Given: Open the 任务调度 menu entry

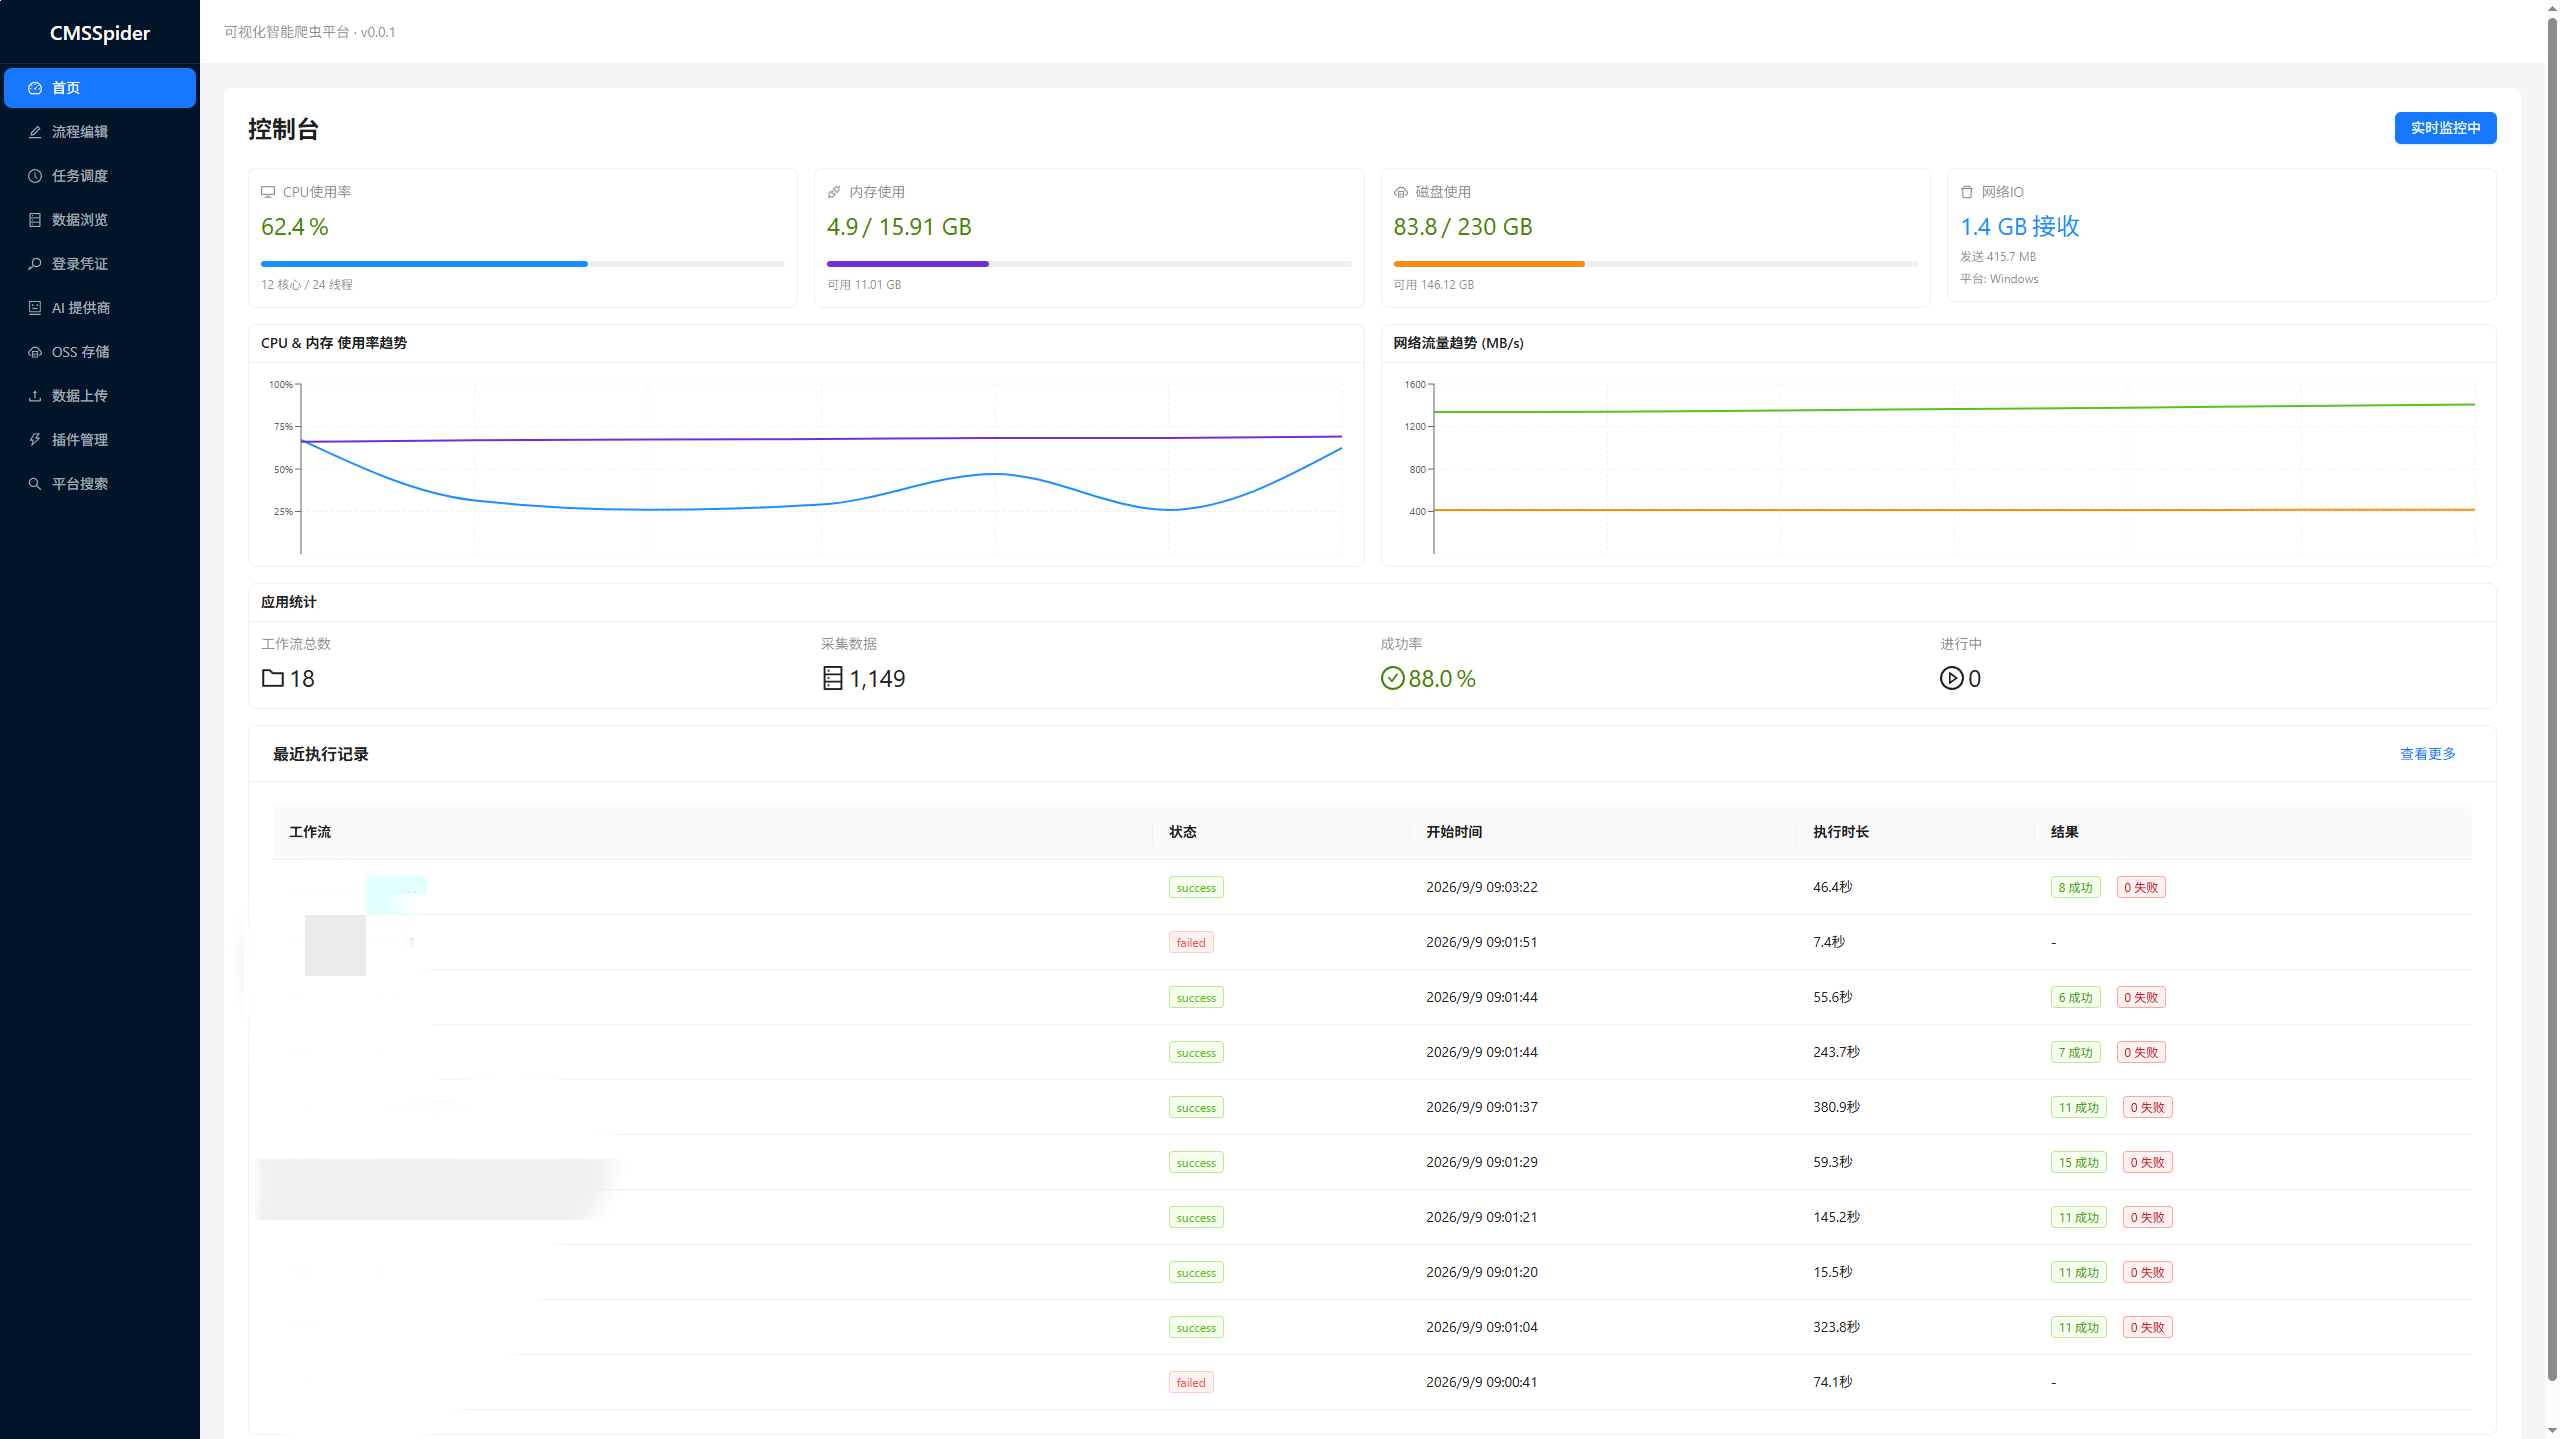Looking at the screenshot, I should [x=100, y=176].
